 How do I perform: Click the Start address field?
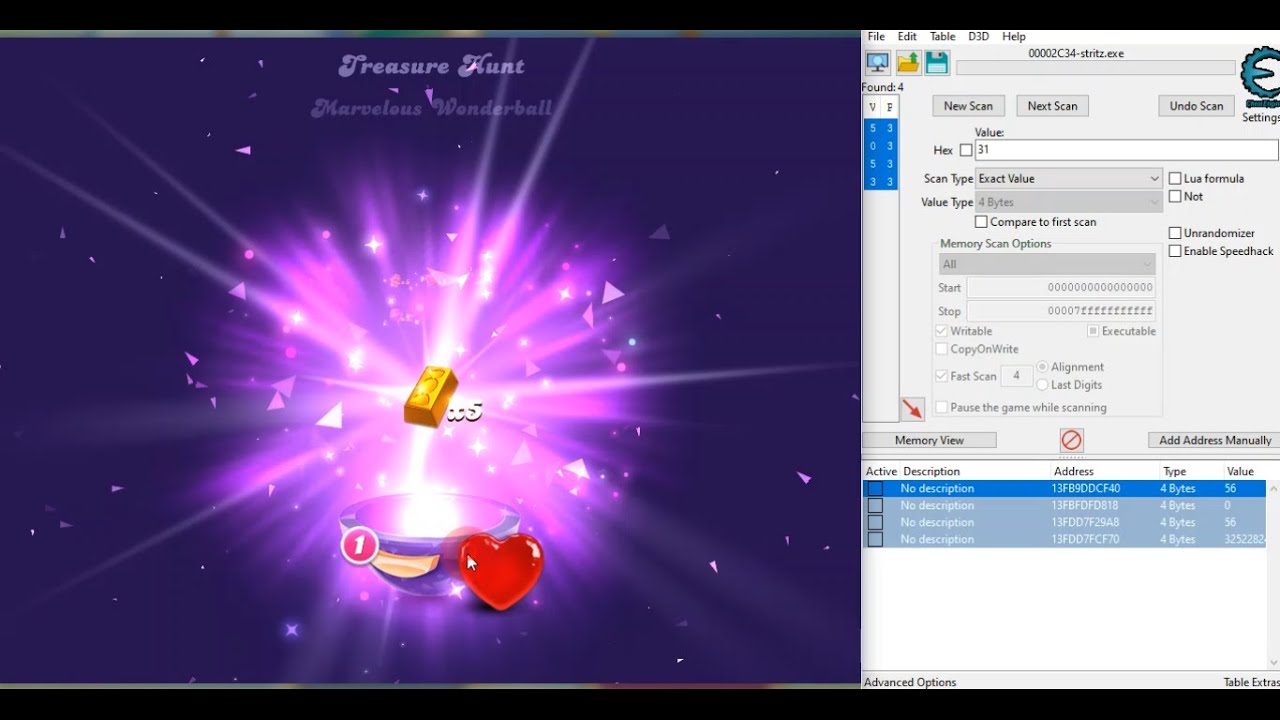coord(1061,287)
